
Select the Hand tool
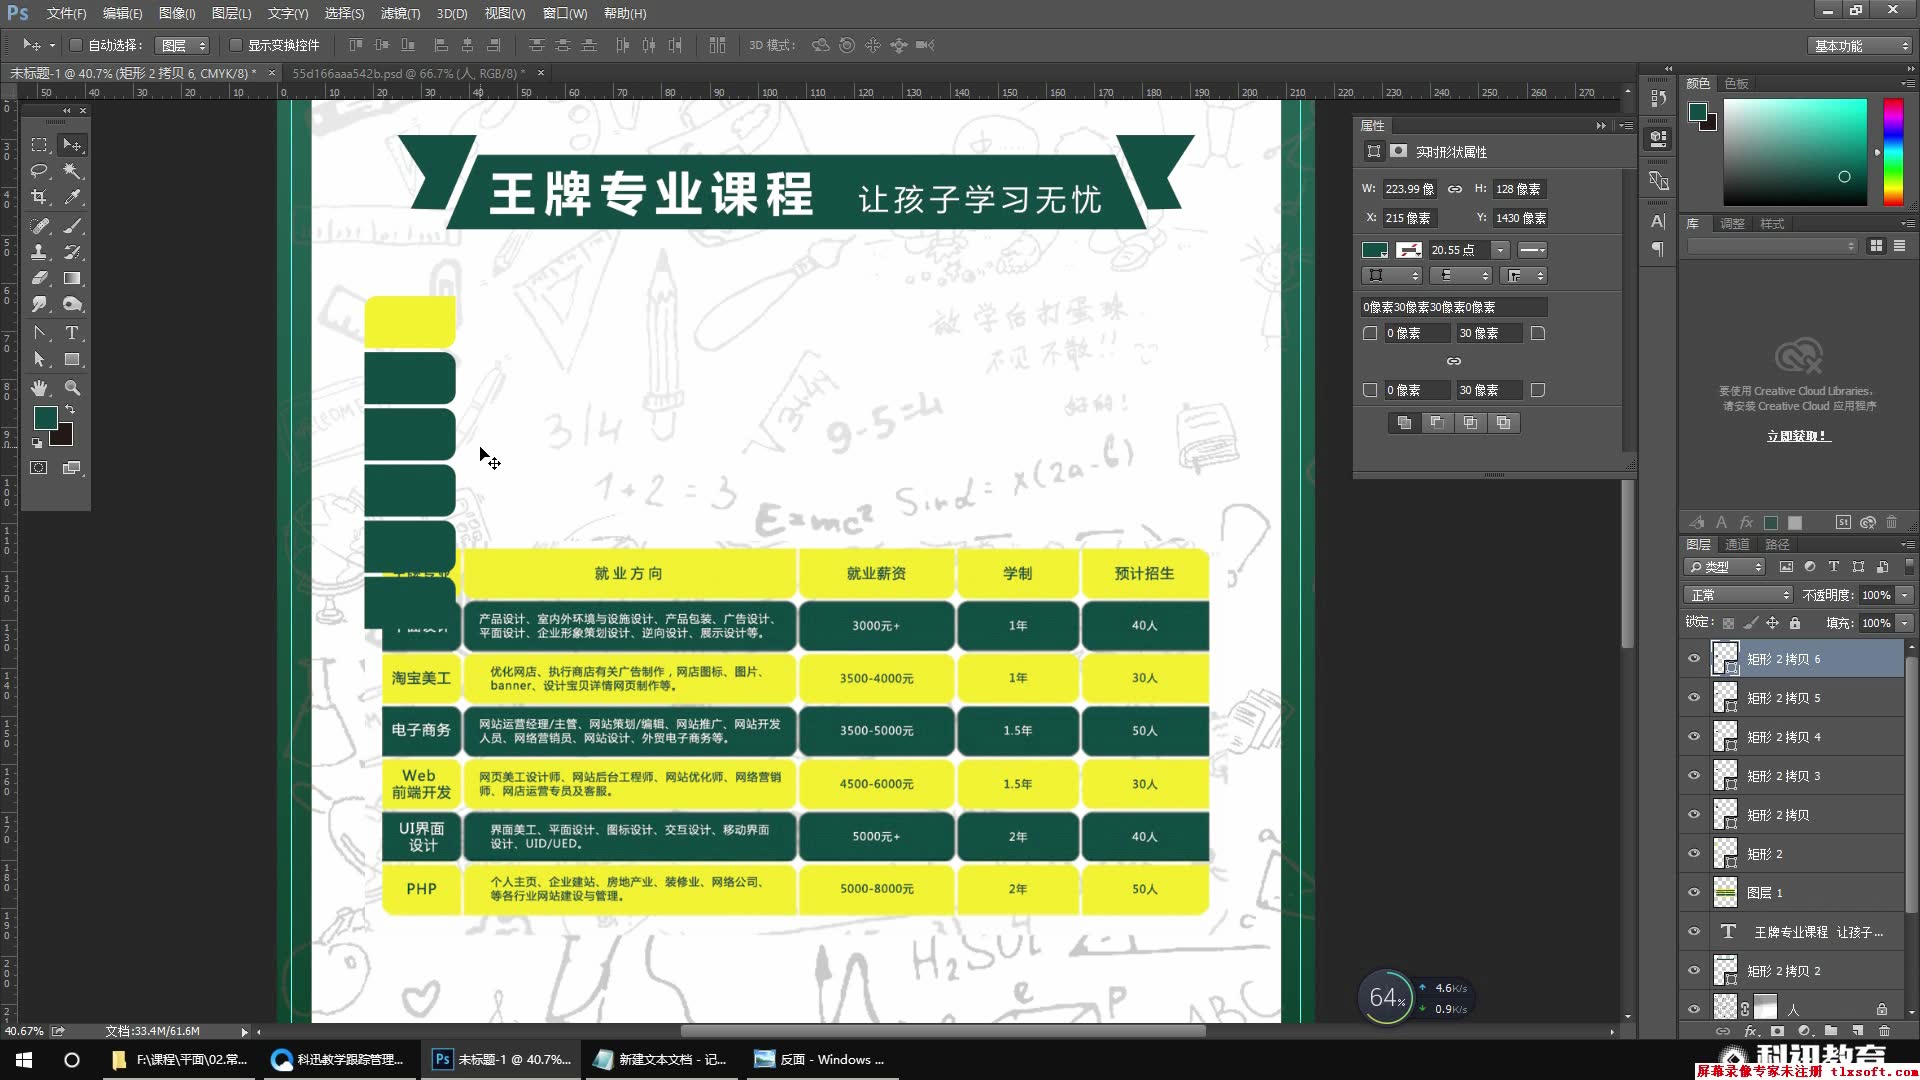coord(39,388)
